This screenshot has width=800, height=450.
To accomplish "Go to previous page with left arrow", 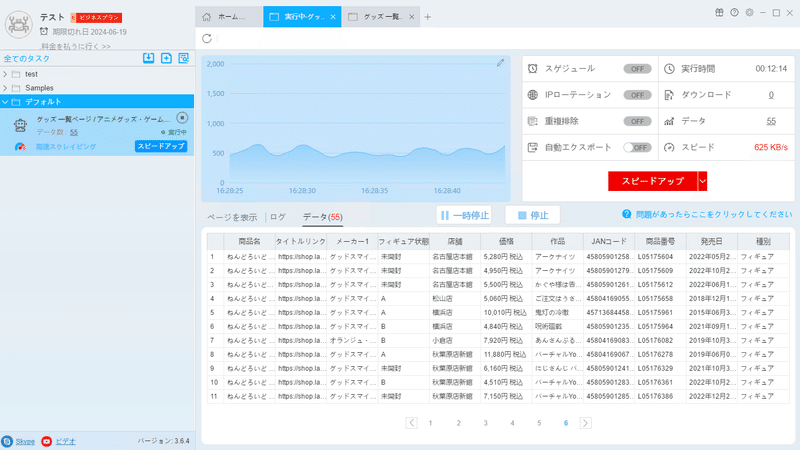I will click(x=412, y=423).
